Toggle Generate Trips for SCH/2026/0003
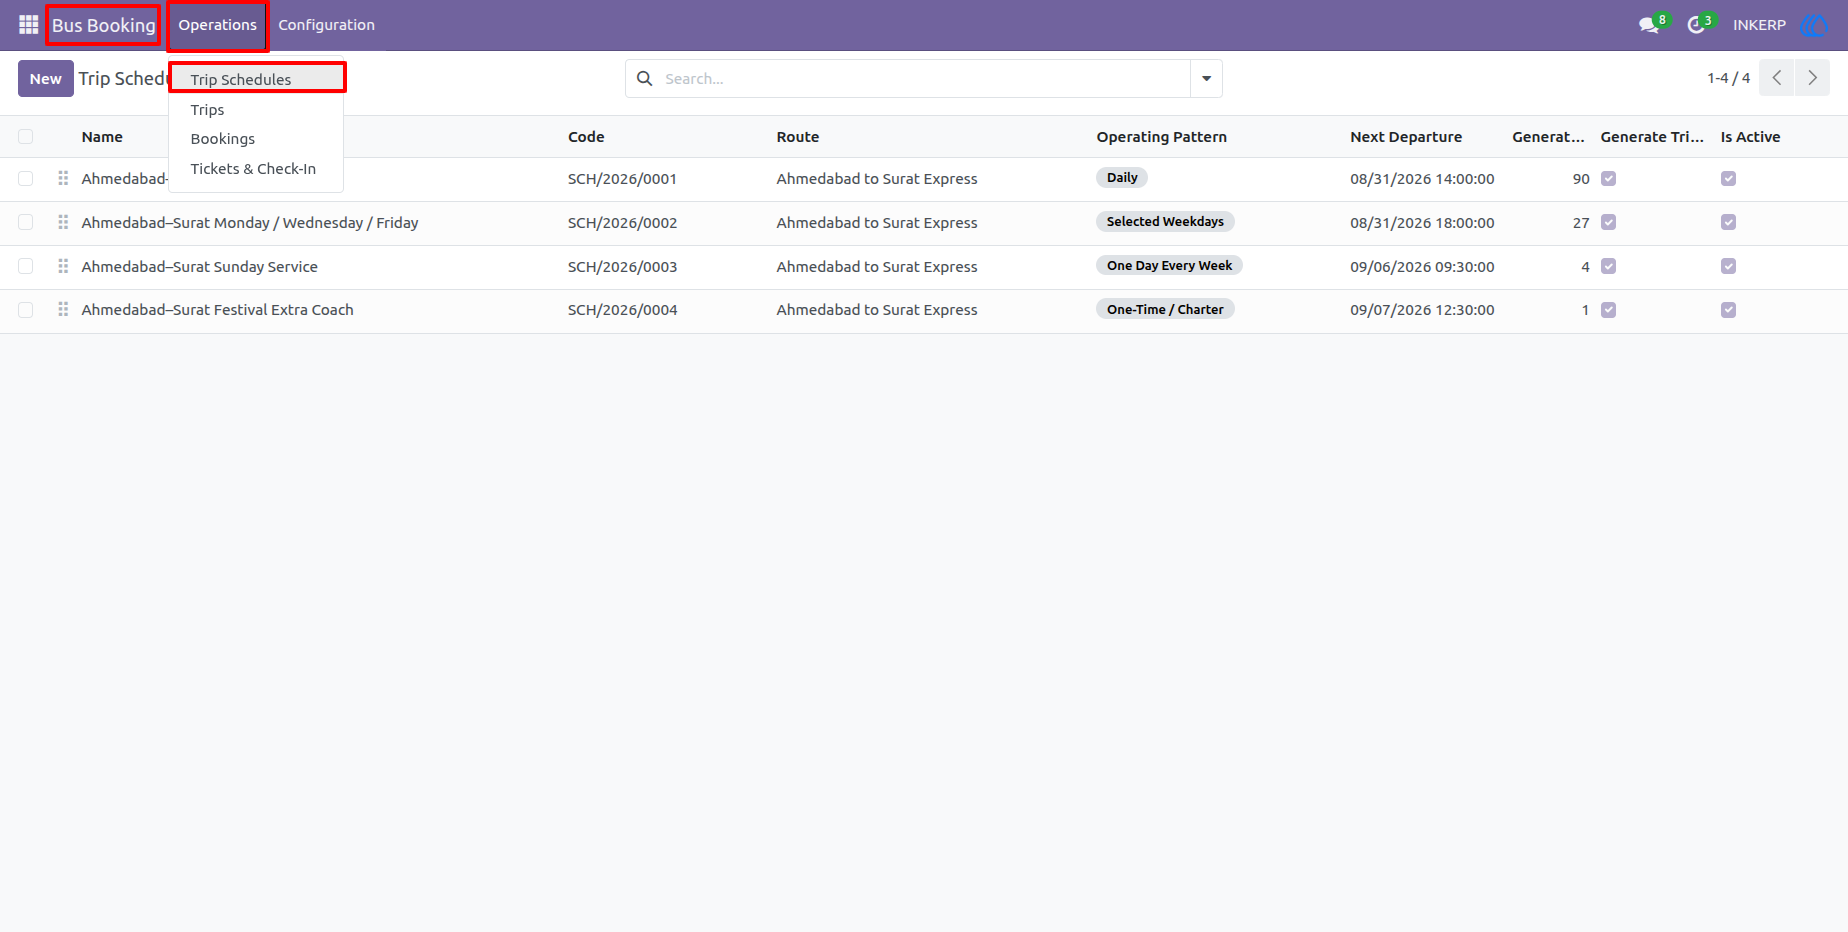The height and width of the screenshot is (932, 1848). [1608, 266]
